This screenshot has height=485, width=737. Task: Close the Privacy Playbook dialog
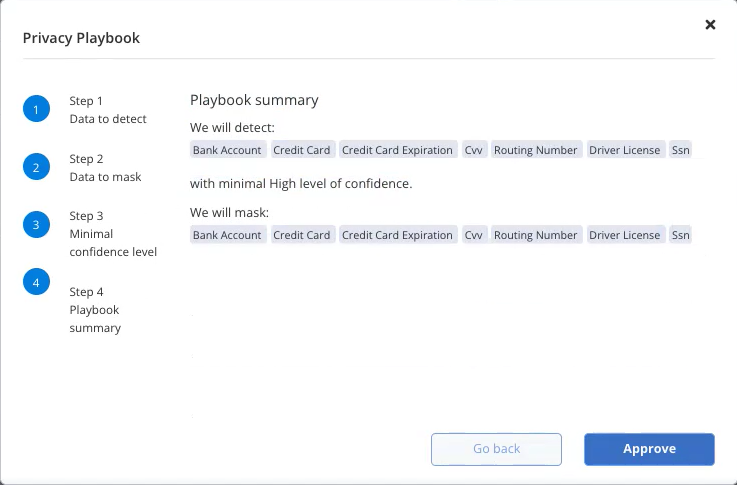pyautogui.click(x=710, y=24)
